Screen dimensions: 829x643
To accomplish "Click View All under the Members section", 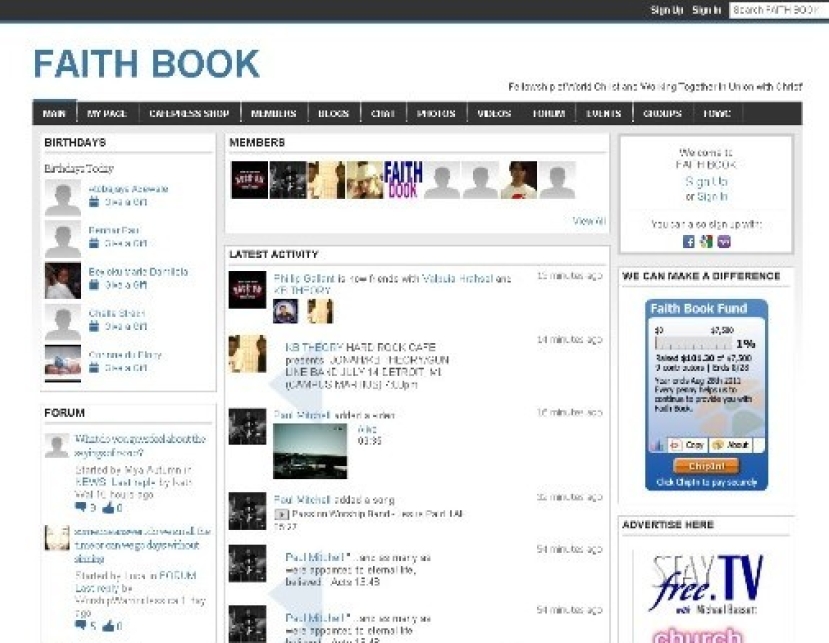I will click(587, 220).
